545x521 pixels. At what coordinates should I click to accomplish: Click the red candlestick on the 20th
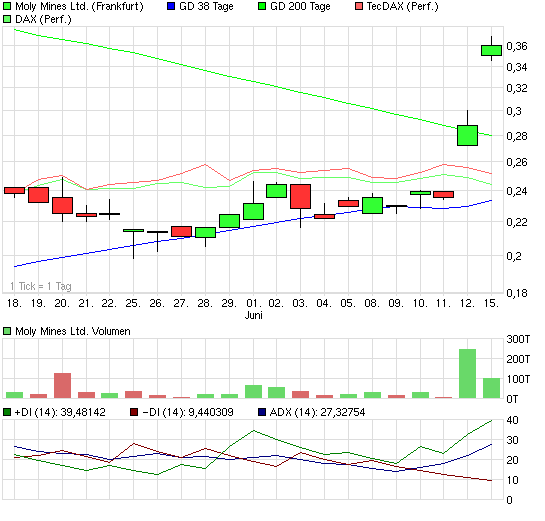(63, 205)
